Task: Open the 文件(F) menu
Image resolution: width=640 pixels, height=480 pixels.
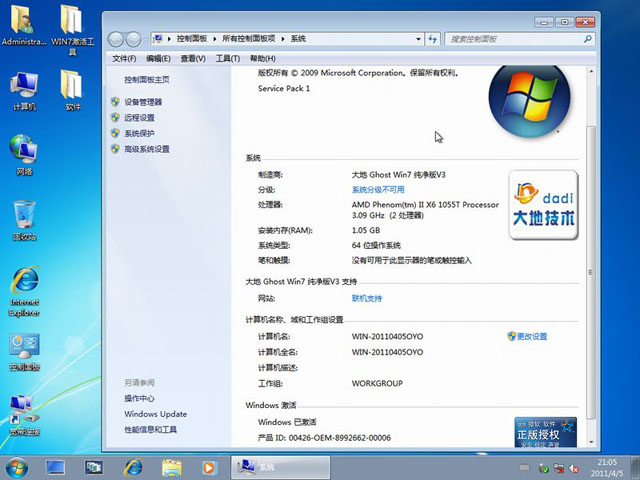Action: [x=124, y=59]
